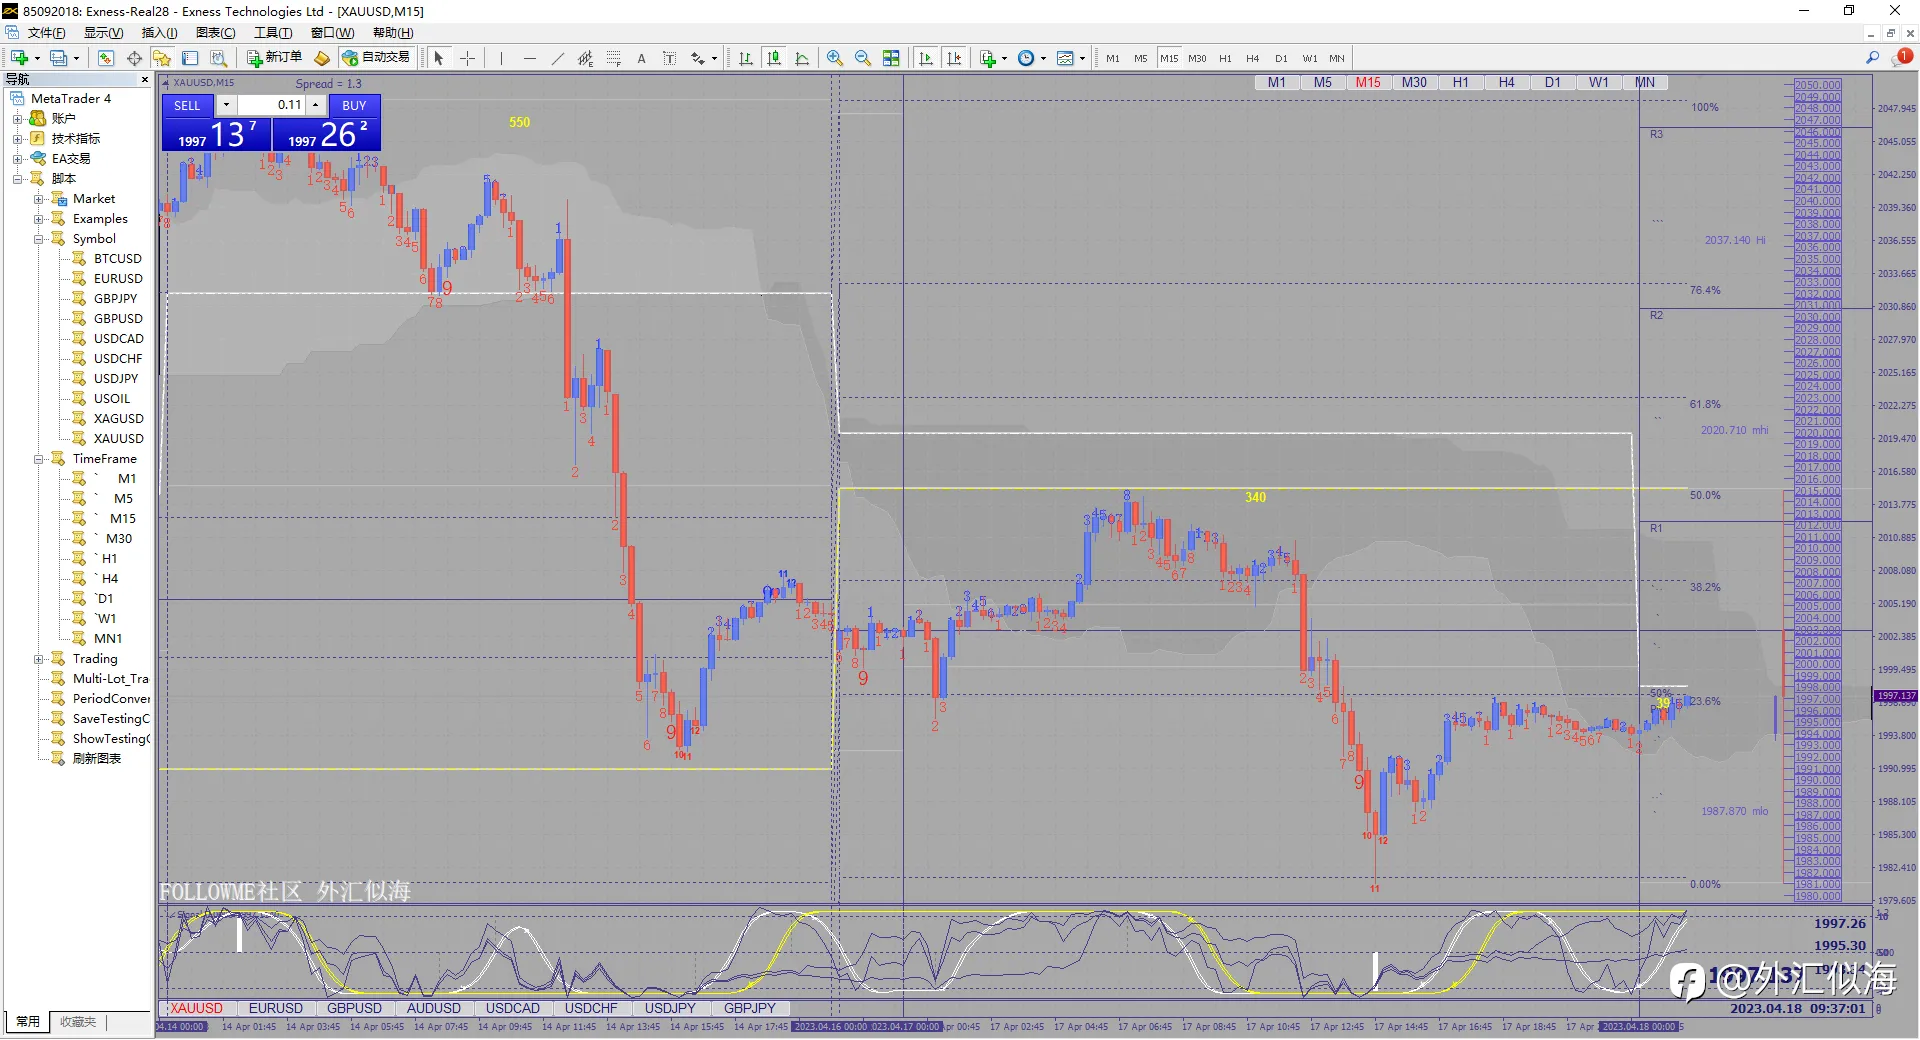Draw a trendline
Image resolution: width=1920 pixels, height=1040 pixels.
coord(557,58)
